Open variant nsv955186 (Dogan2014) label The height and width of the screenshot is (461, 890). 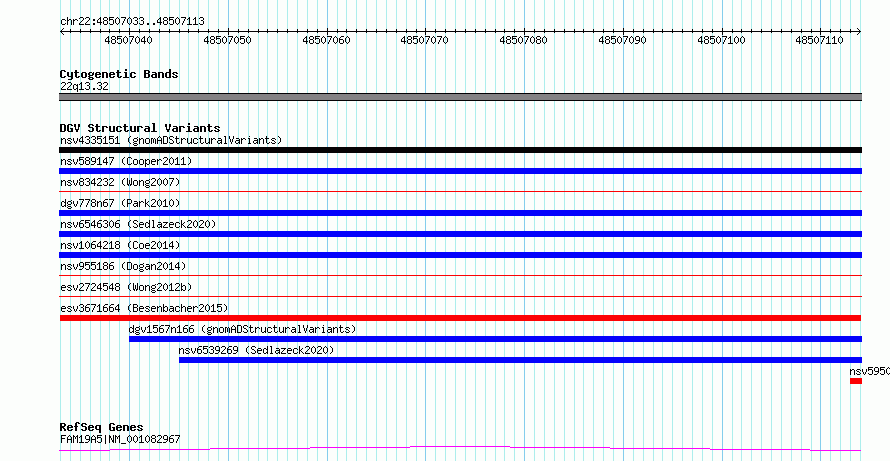pyautogui.click(x=123, y=266)
